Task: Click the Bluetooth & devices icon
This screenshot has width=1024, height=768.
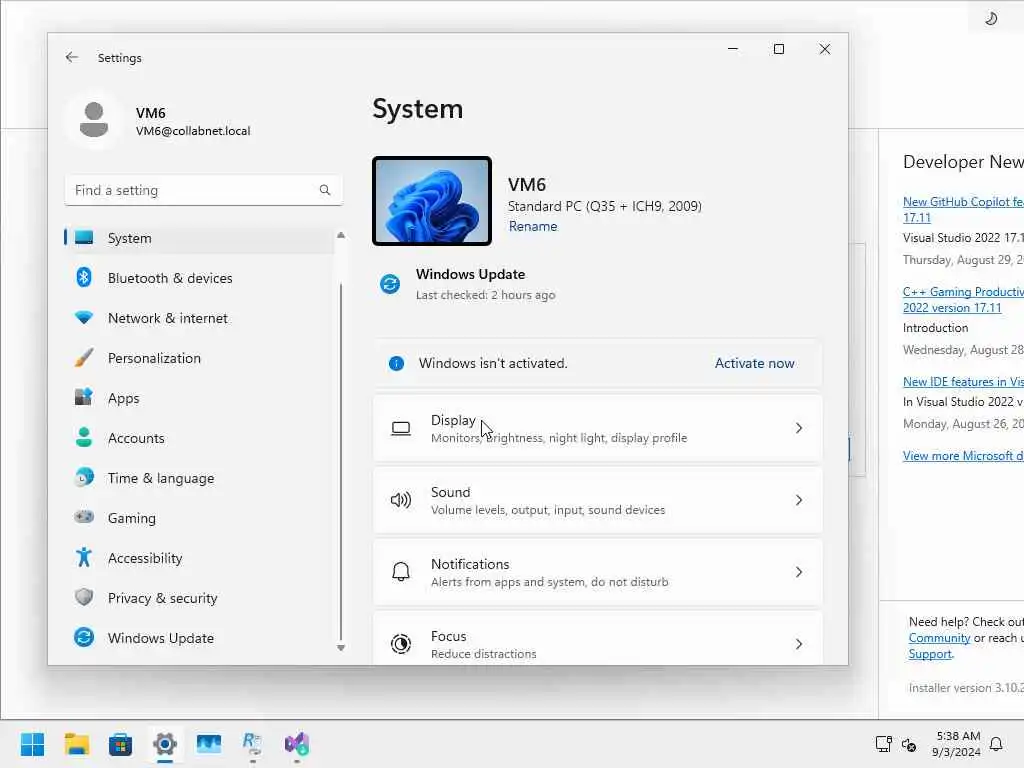Action: tap(84, 278)
